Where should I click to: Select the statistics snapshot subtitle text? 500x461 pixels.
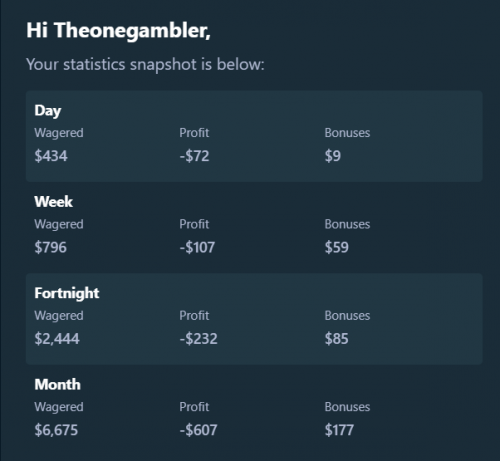coord(145,64)
